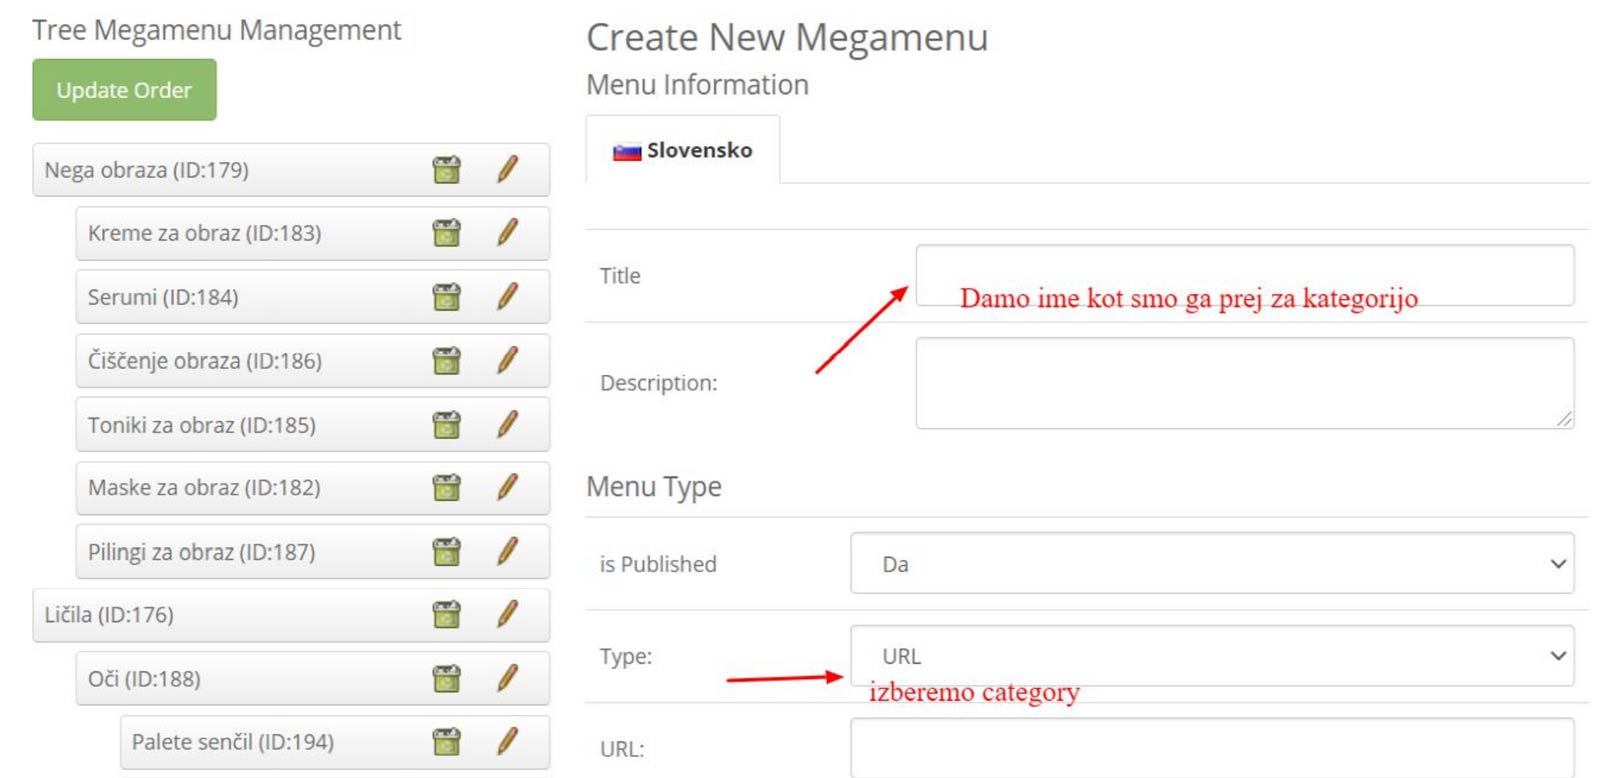Click edit pencil for Čiščenje obraza
This screenshot has height=778, width=1600.
pos(508,360)
